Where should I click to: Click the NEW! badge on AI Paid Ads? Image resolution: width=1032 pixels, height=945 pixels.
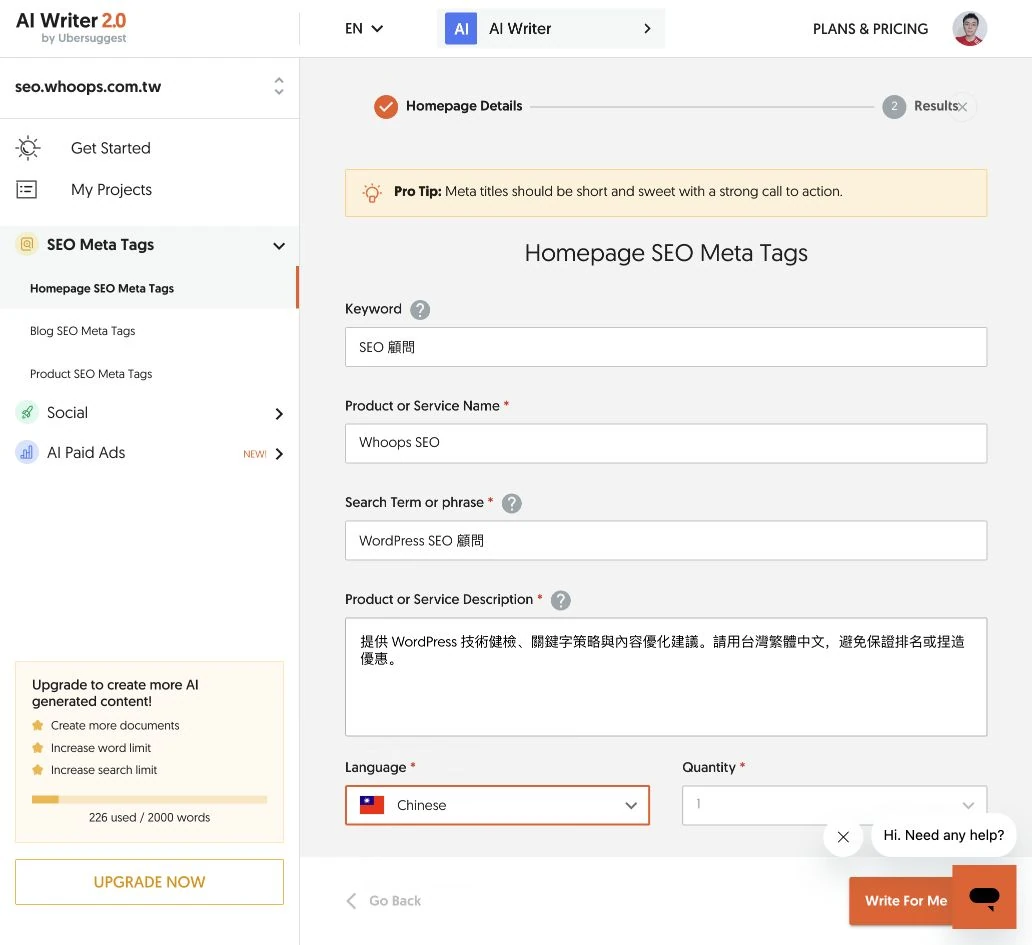[255, 454]
